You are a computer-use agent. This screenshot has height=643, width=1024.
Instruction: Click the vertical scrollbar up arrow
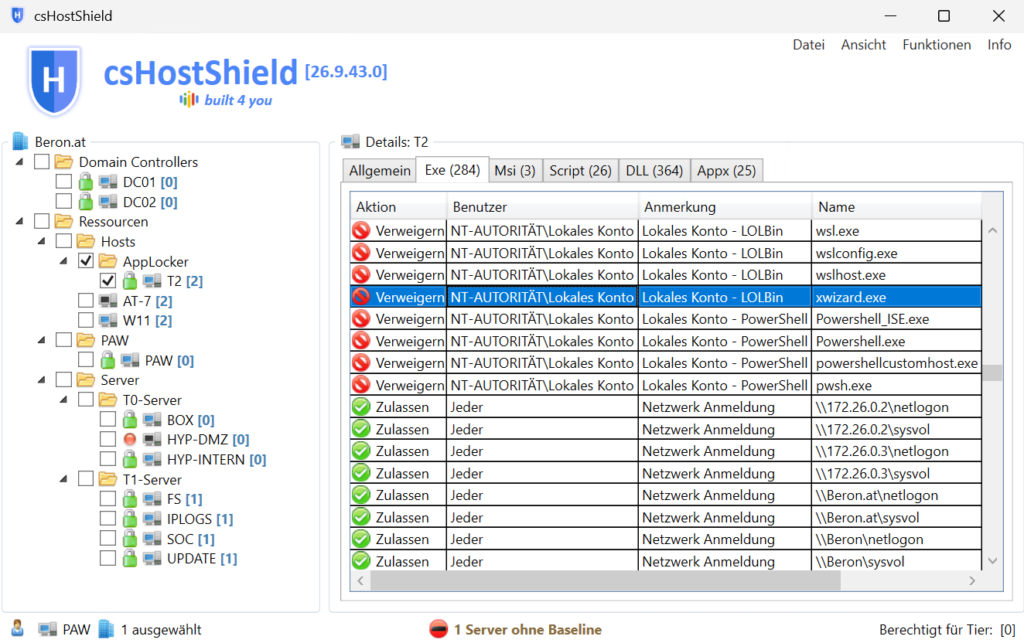click(993, 230)
